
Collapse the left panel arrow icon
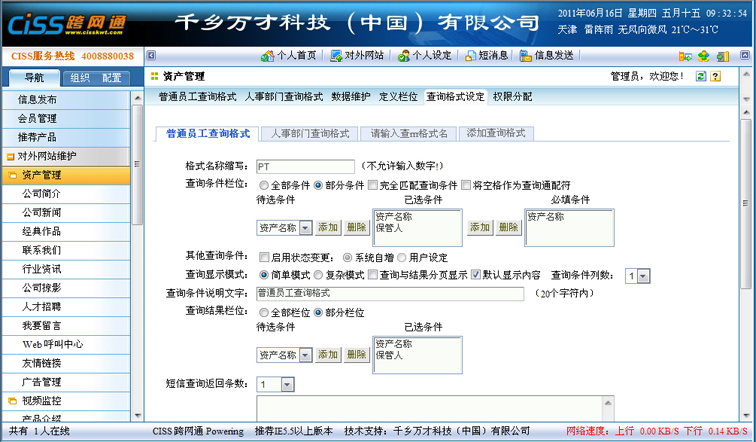[151, 56]
